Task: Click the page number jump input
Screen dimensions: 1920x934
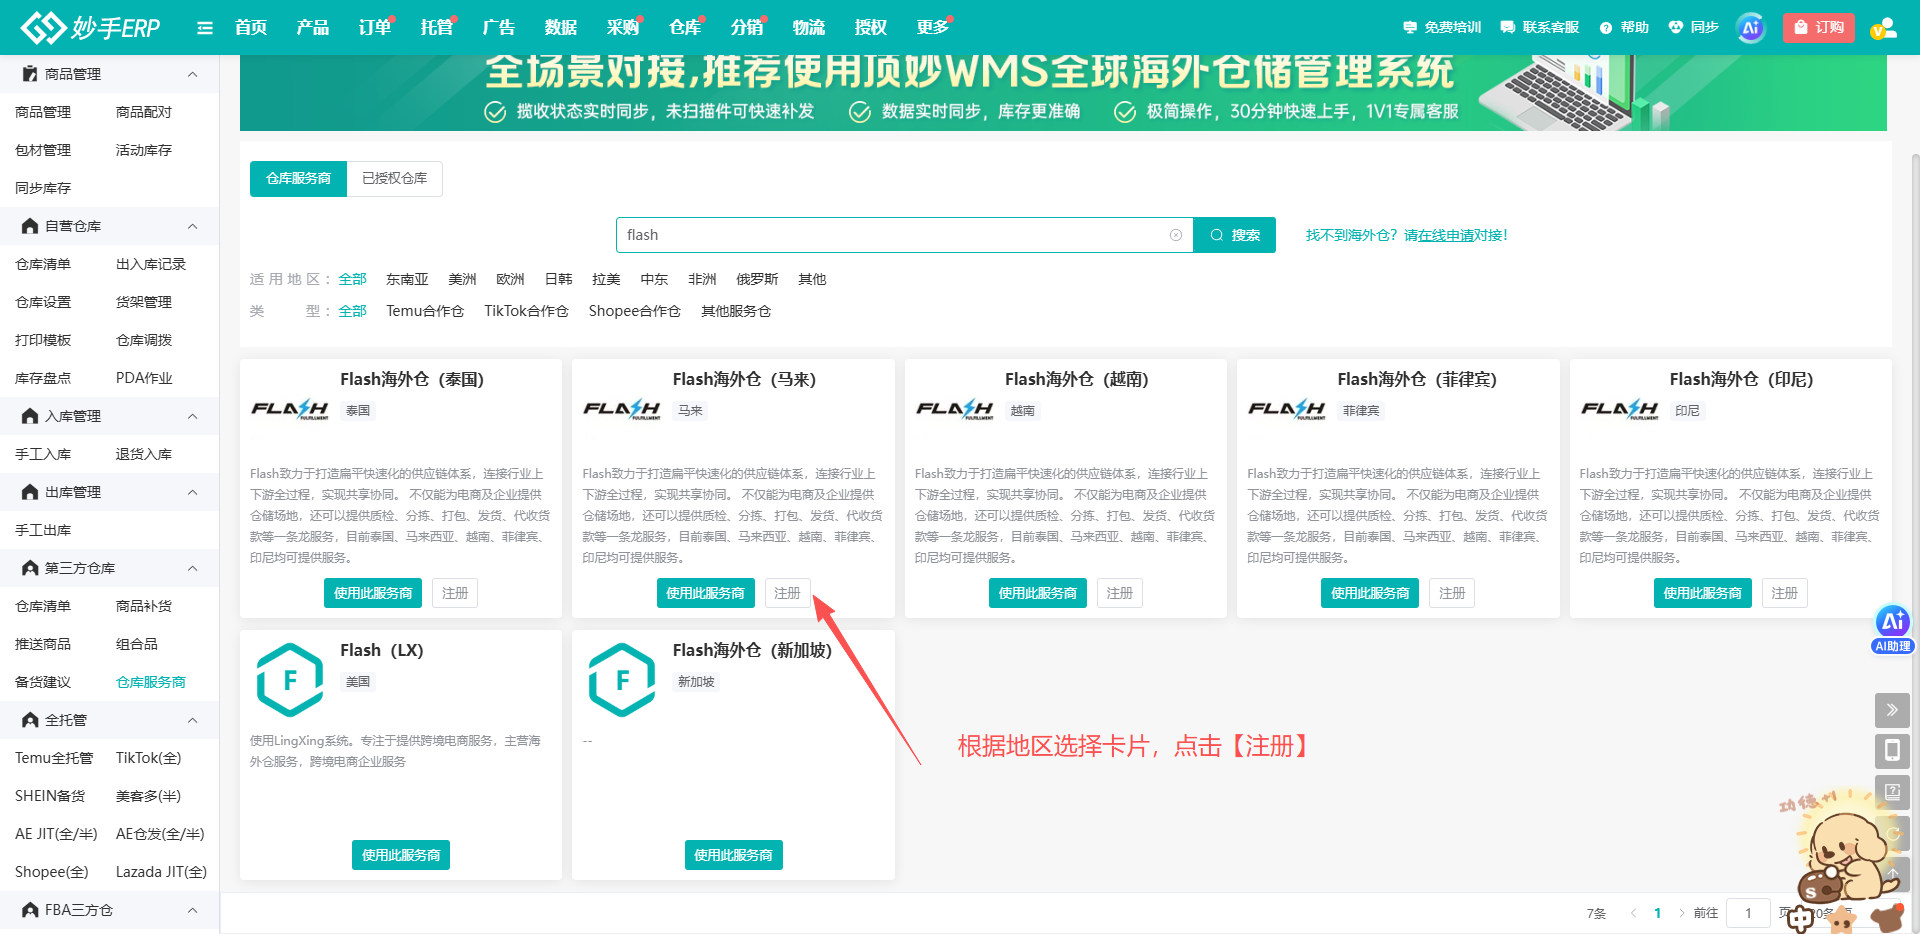Action: click(1748, 913)
